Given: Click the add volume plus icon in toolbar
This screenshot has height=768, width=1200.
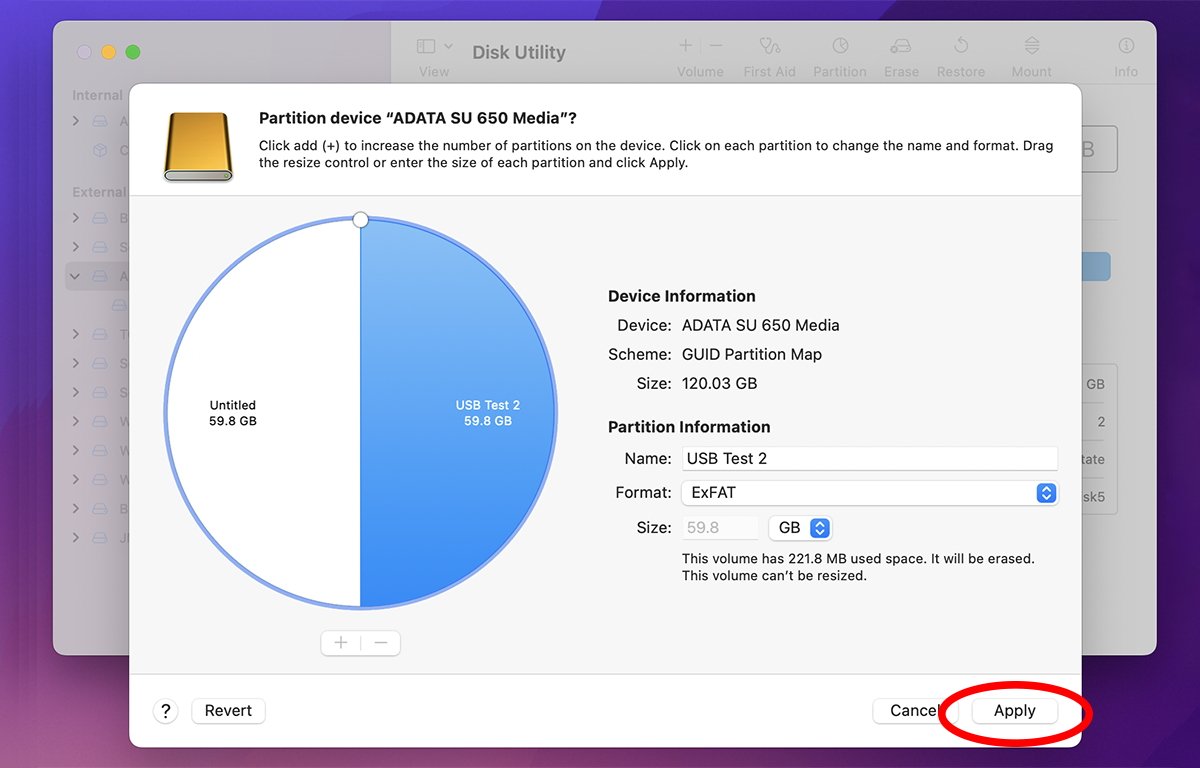Looking at the screenshot, I should click(x=685, y=46).
